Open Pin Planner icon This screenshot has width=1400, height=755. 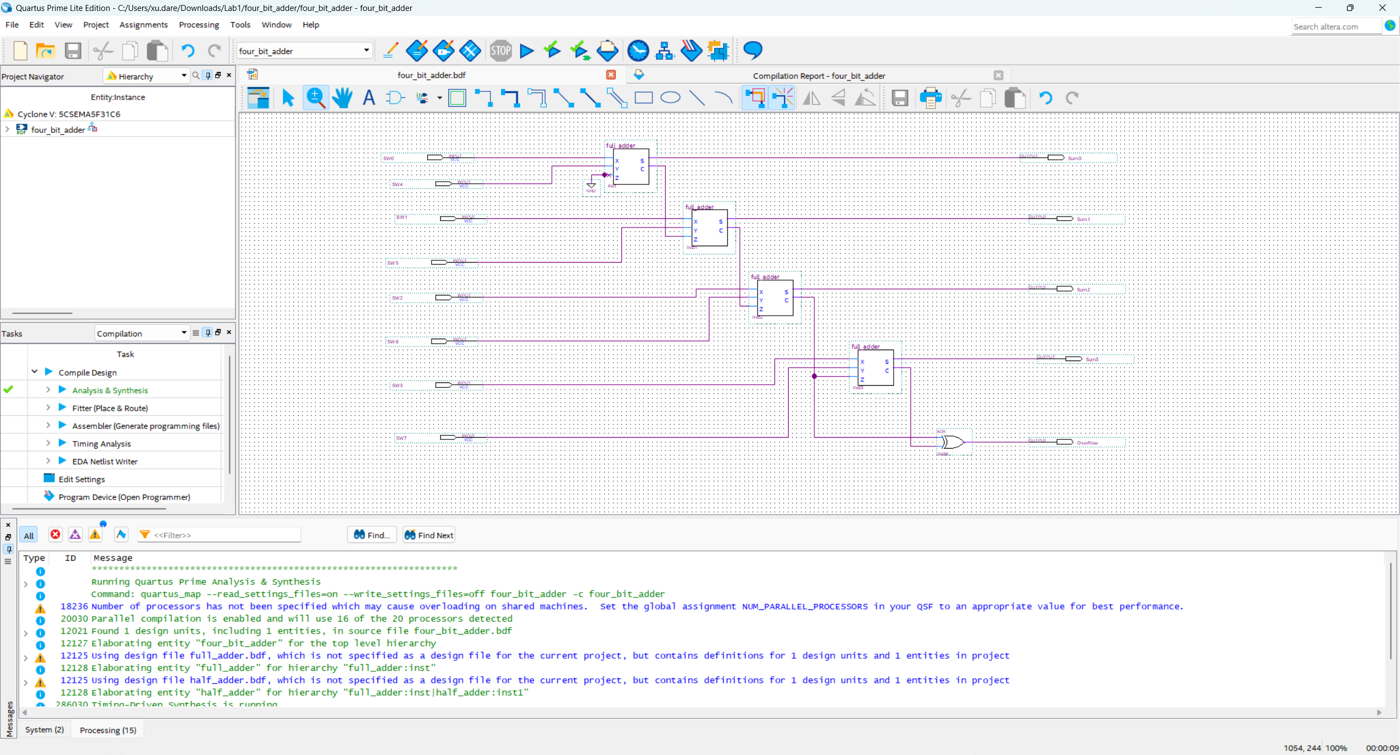pyautogui.click(x=444, y=50)
